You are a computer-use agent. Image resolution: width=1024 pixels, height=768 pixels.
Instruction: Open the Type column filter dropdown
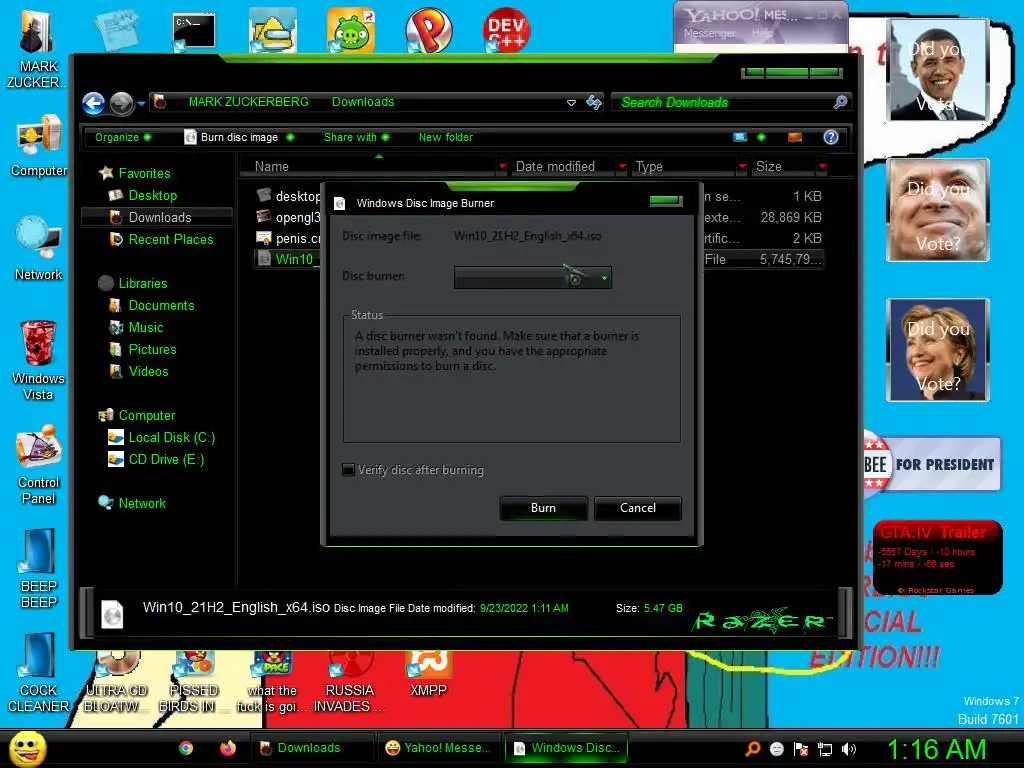742,167
